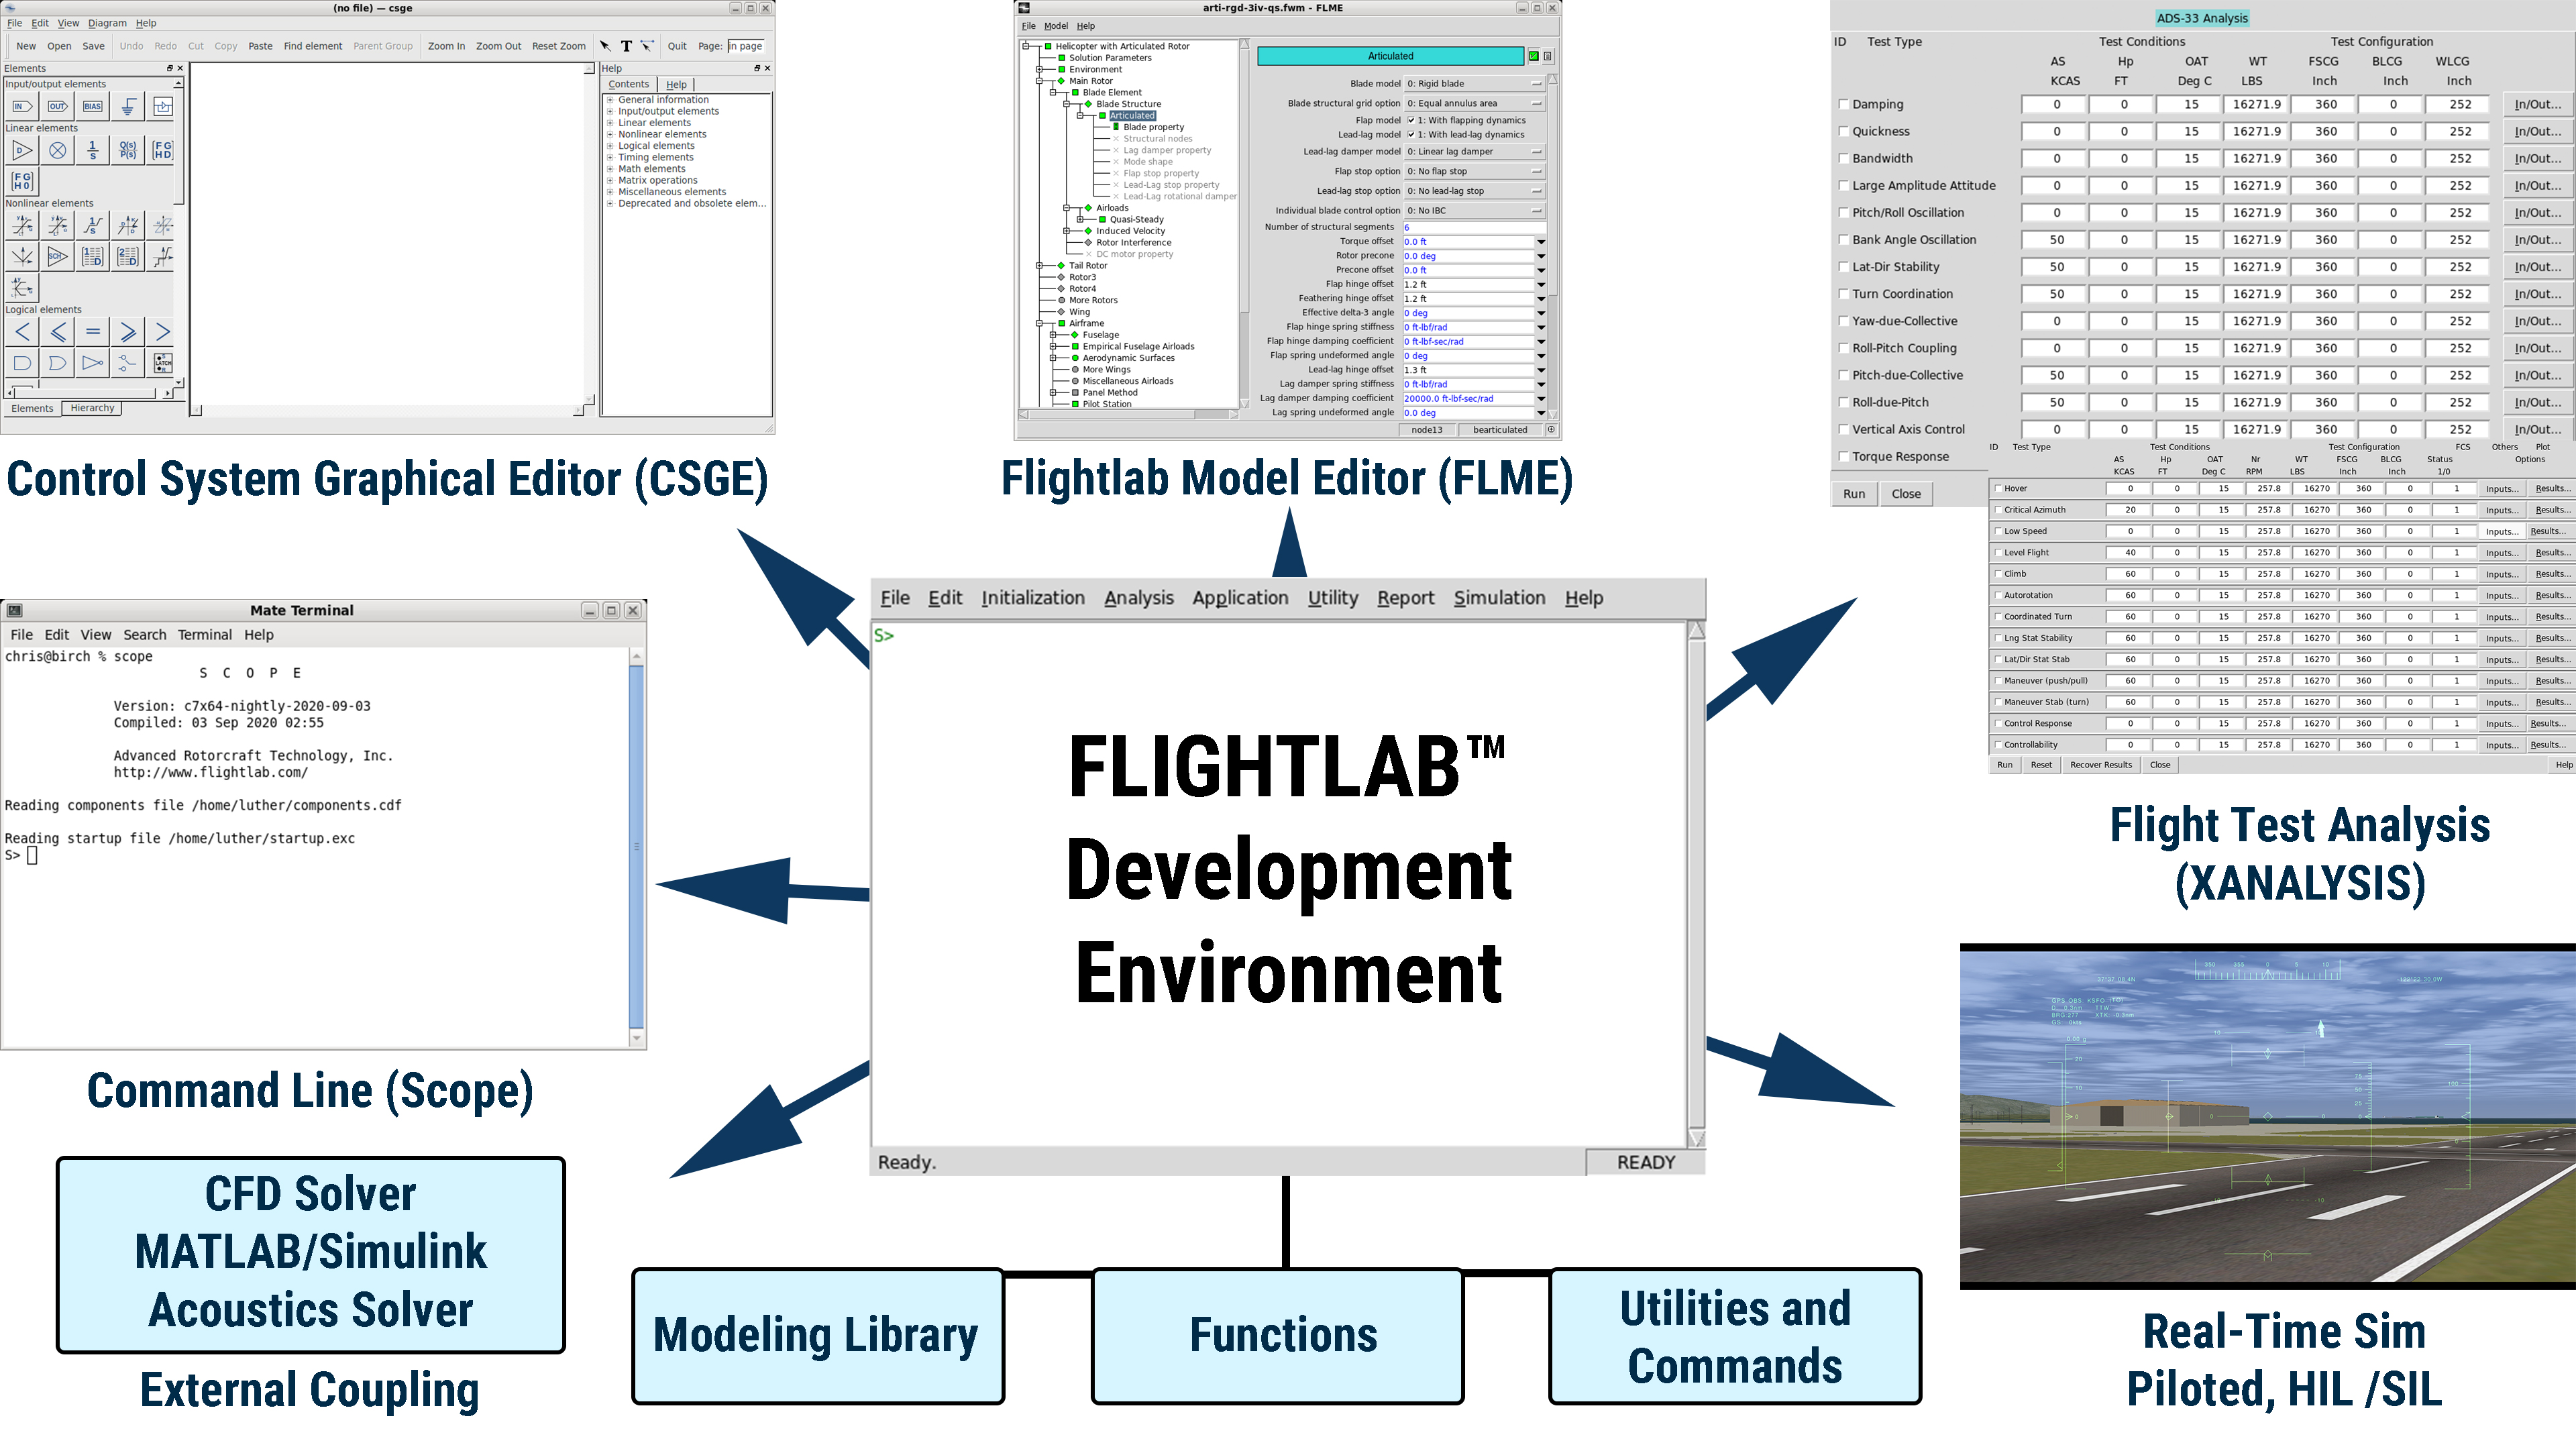Open the Flap stop option dropdown
This screenshot has width=2576, height=1449.
tap(1475, 171)
